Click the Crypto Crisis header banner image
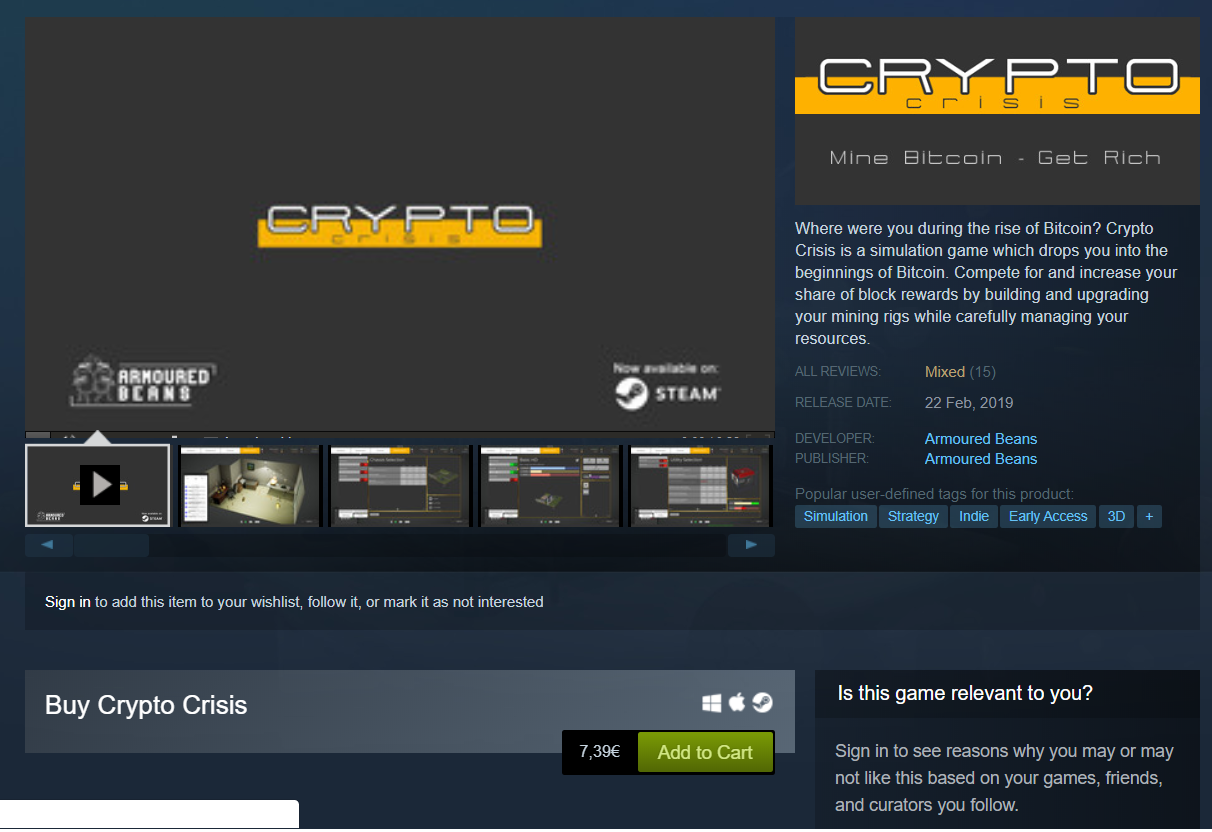1212x832 pixels. pyautogui.click(x=997, y=111)
